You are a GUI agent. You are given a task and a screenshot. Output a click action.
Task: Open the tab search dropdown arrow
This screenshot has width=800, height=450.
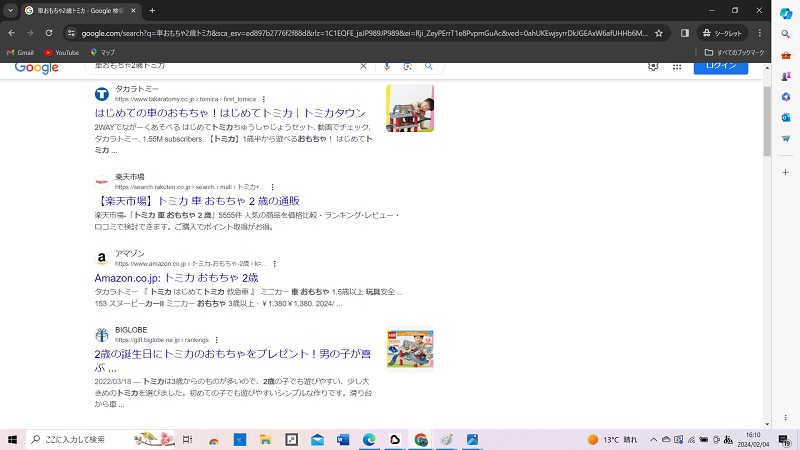coord(10,11)
